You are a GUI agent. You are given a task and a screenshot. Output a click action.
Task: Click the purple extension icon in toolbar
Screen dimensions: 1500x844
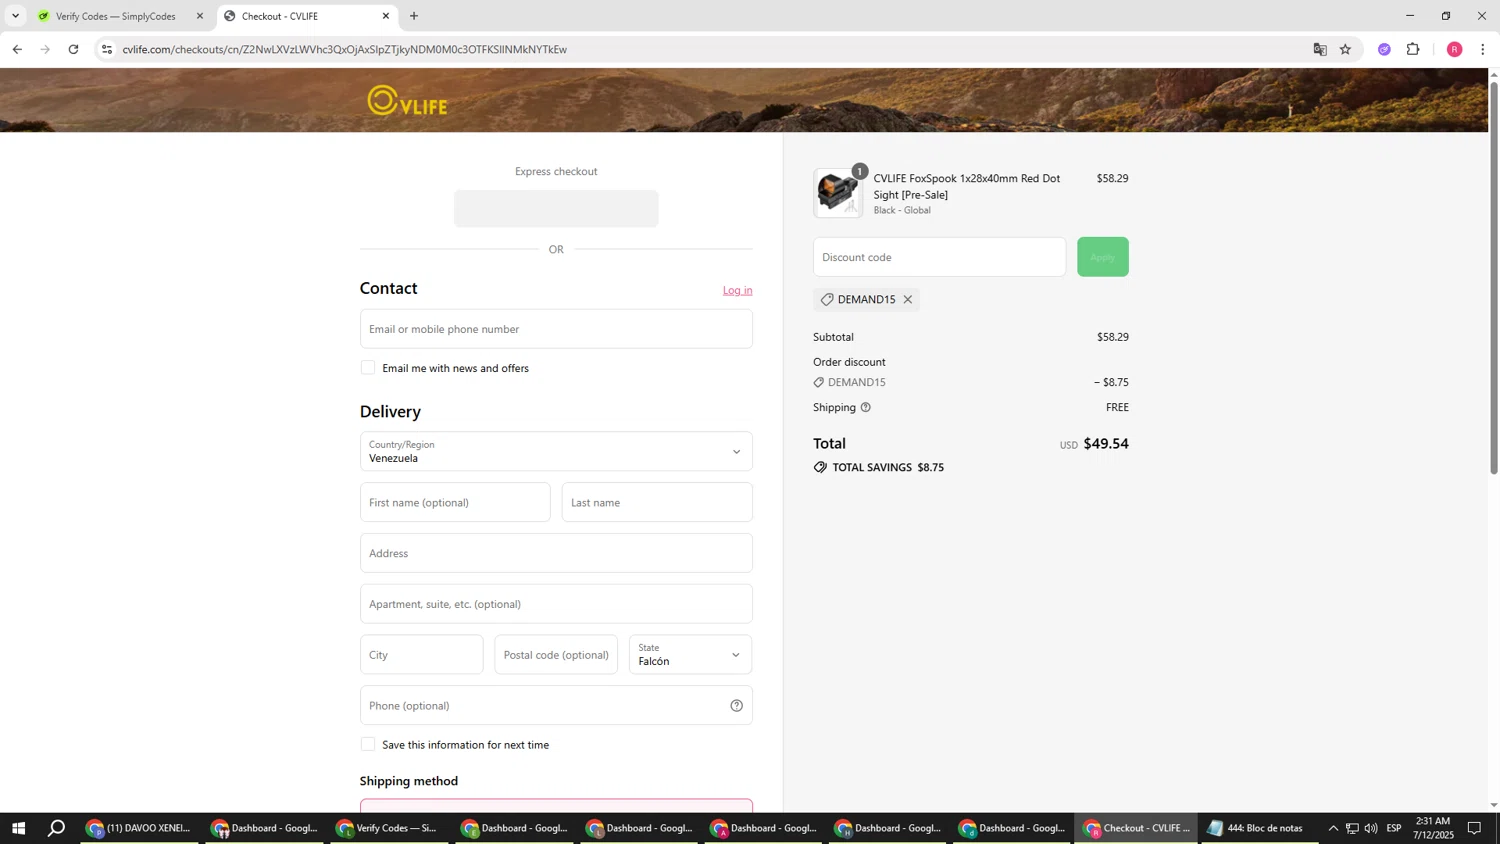coord(1384,49)
